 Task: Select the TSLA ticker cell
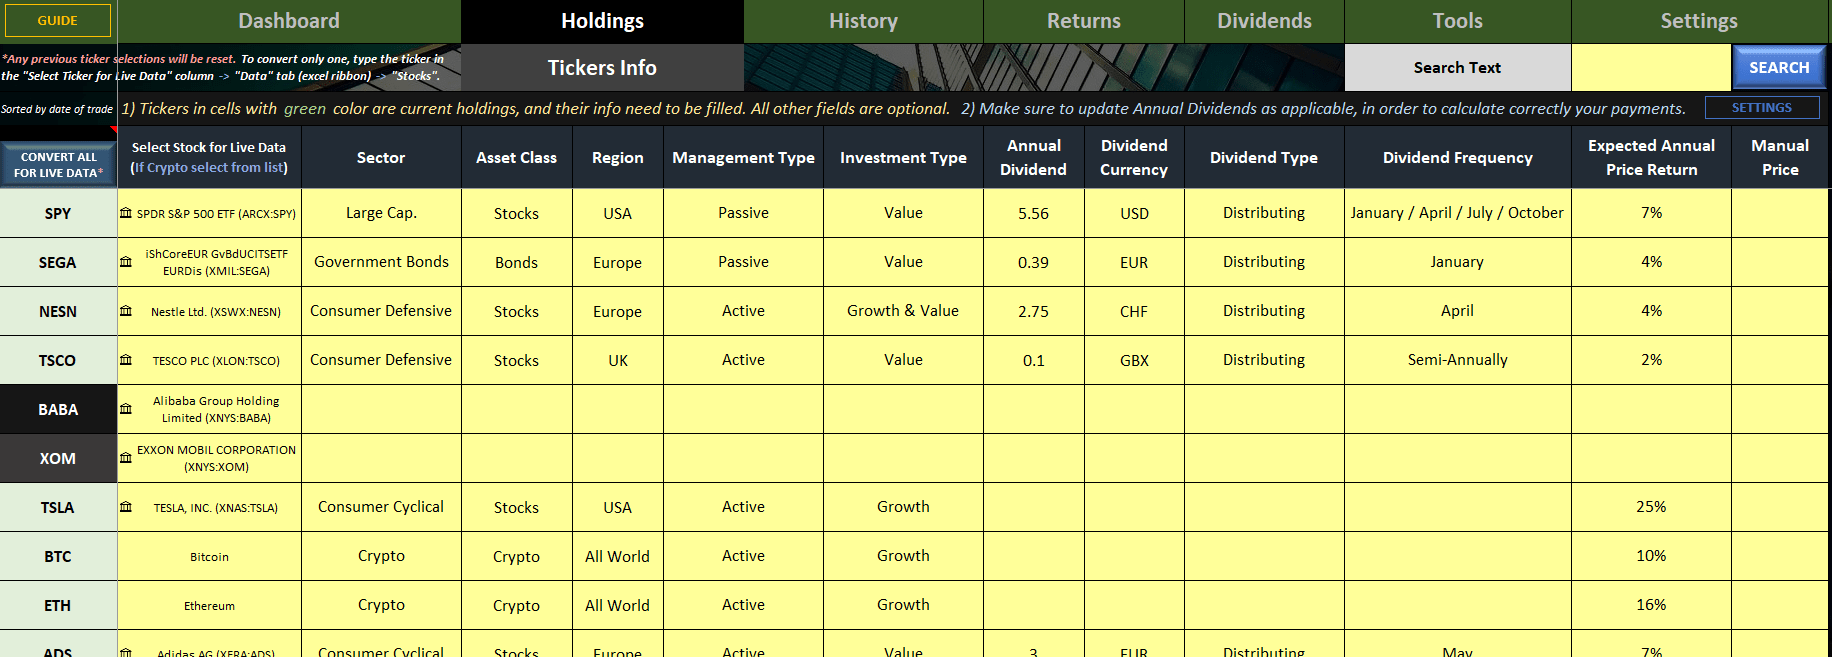58,507
